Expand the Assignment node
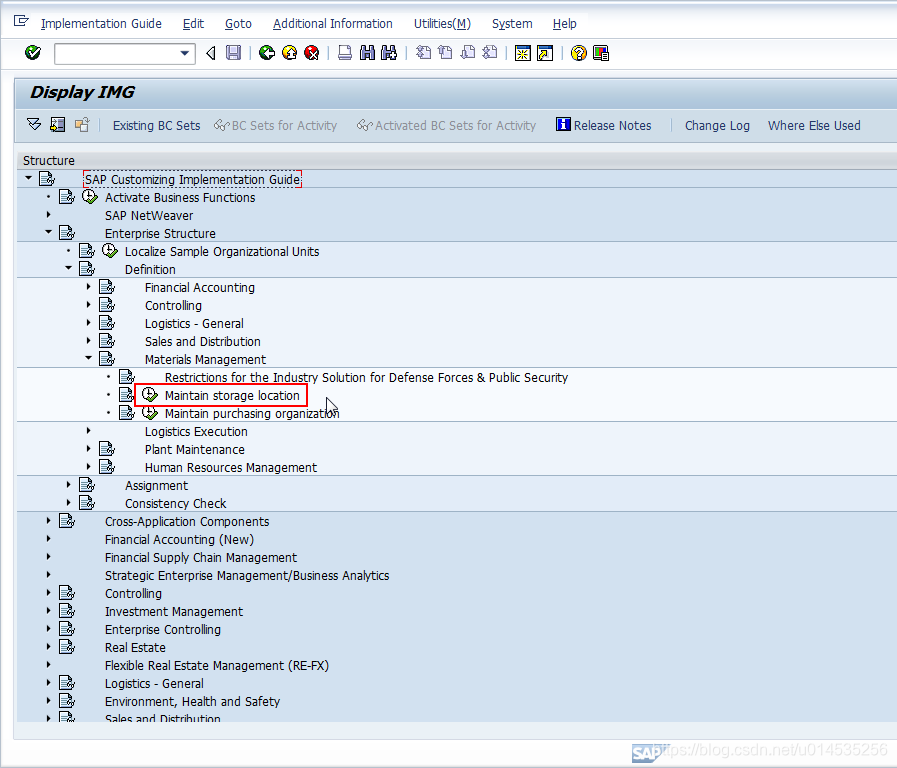The image size is (897, 768). [69, 484]
